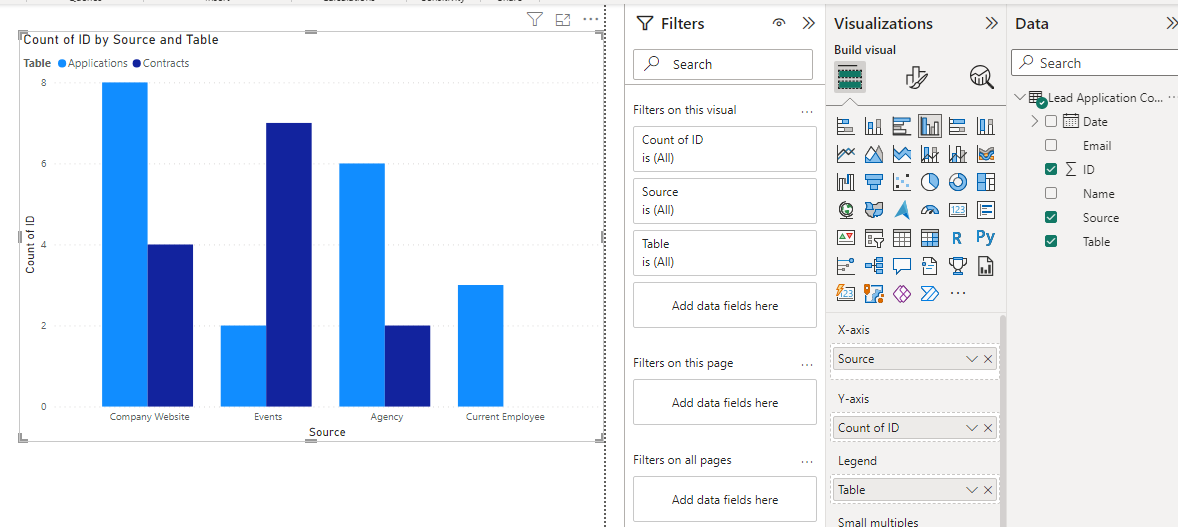Select the Python visual
Screen dimensions: 1178x527
(986, 238)
